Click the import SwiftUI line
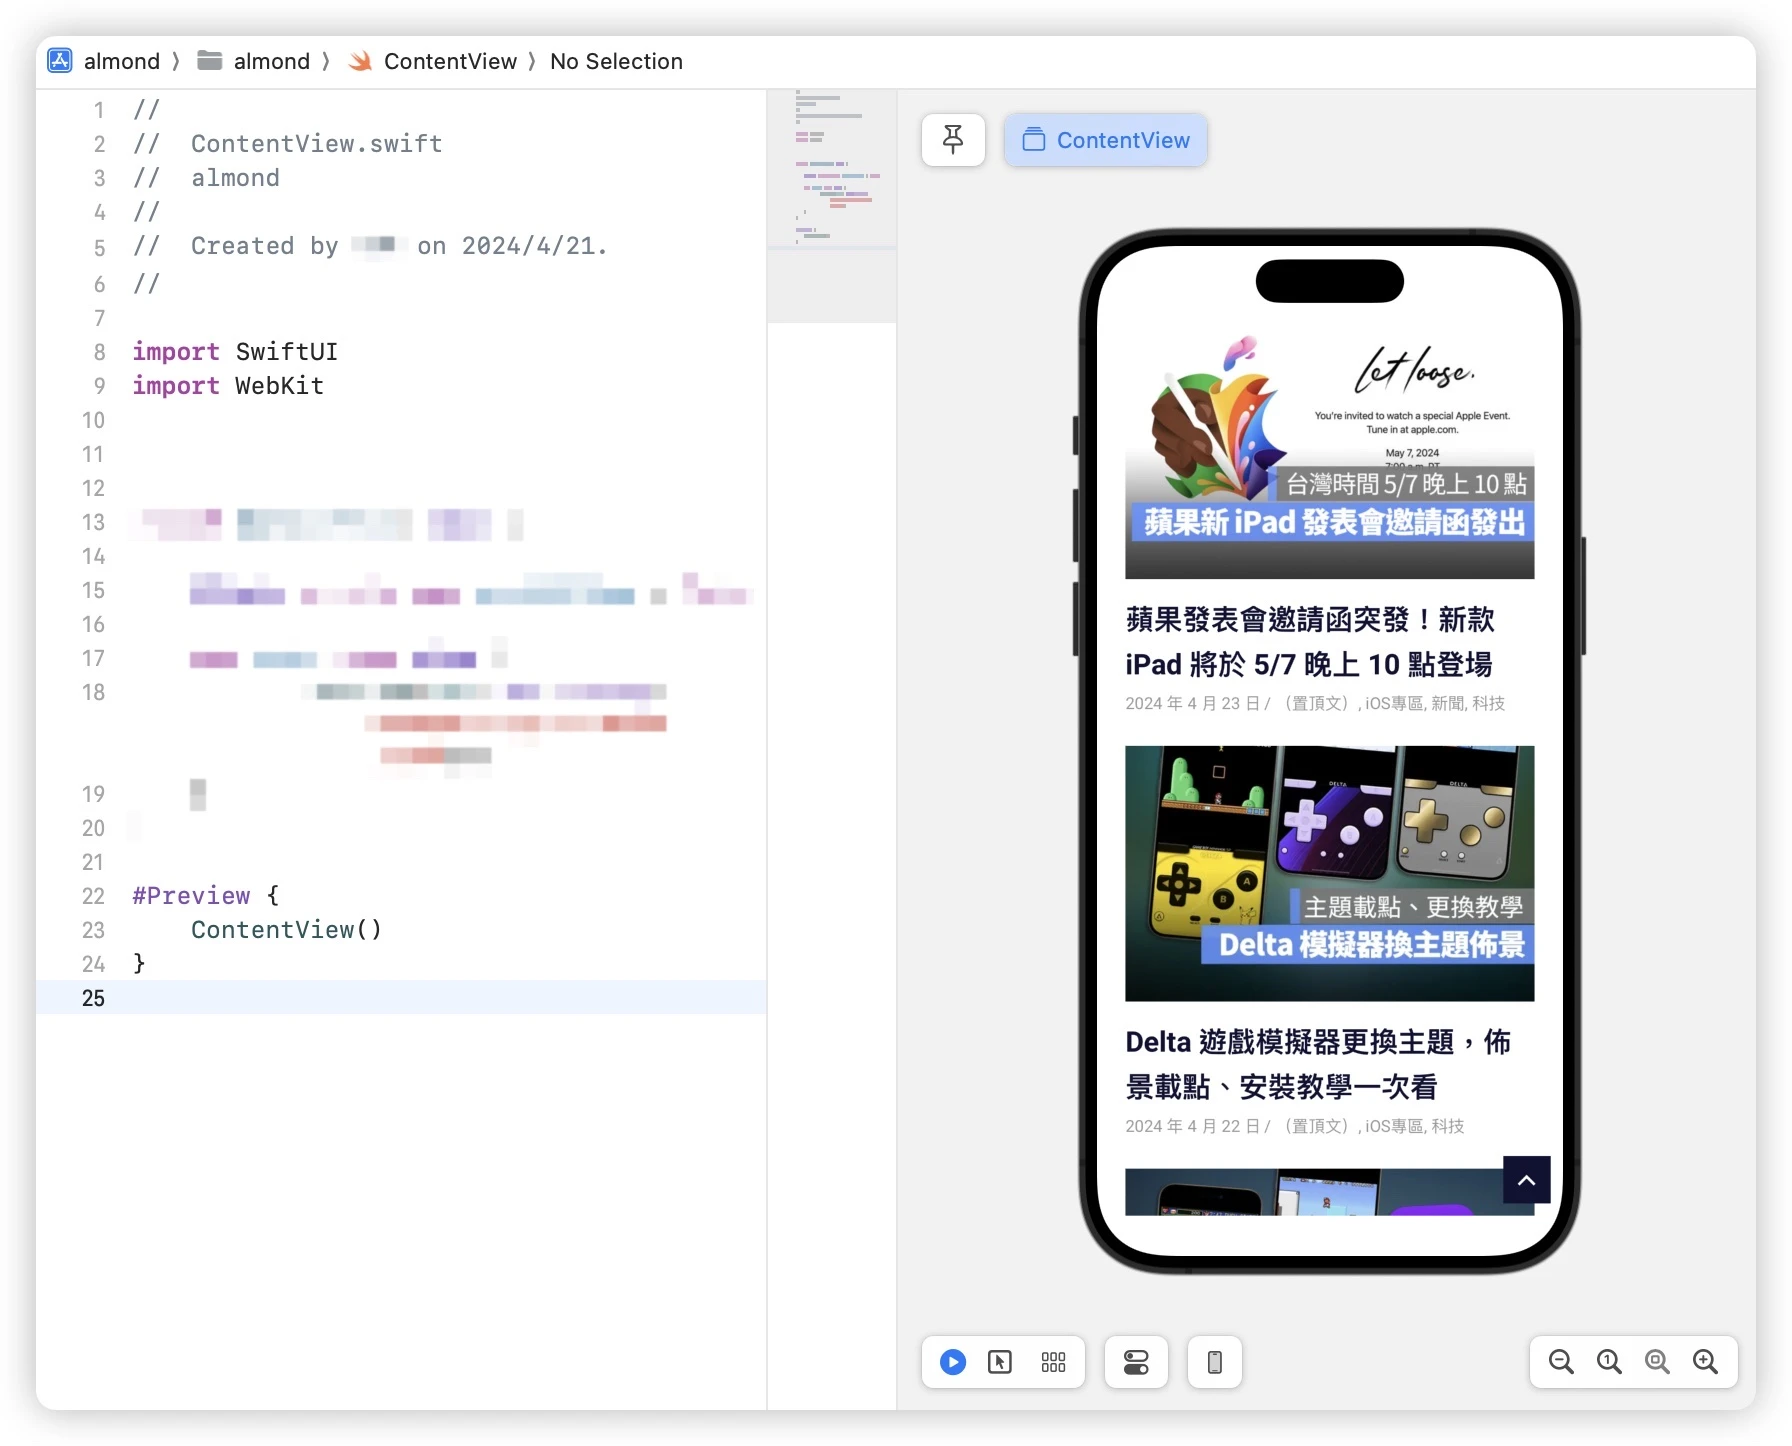The width and height of the screenshot is (1792, 1446). coord(235,352)
